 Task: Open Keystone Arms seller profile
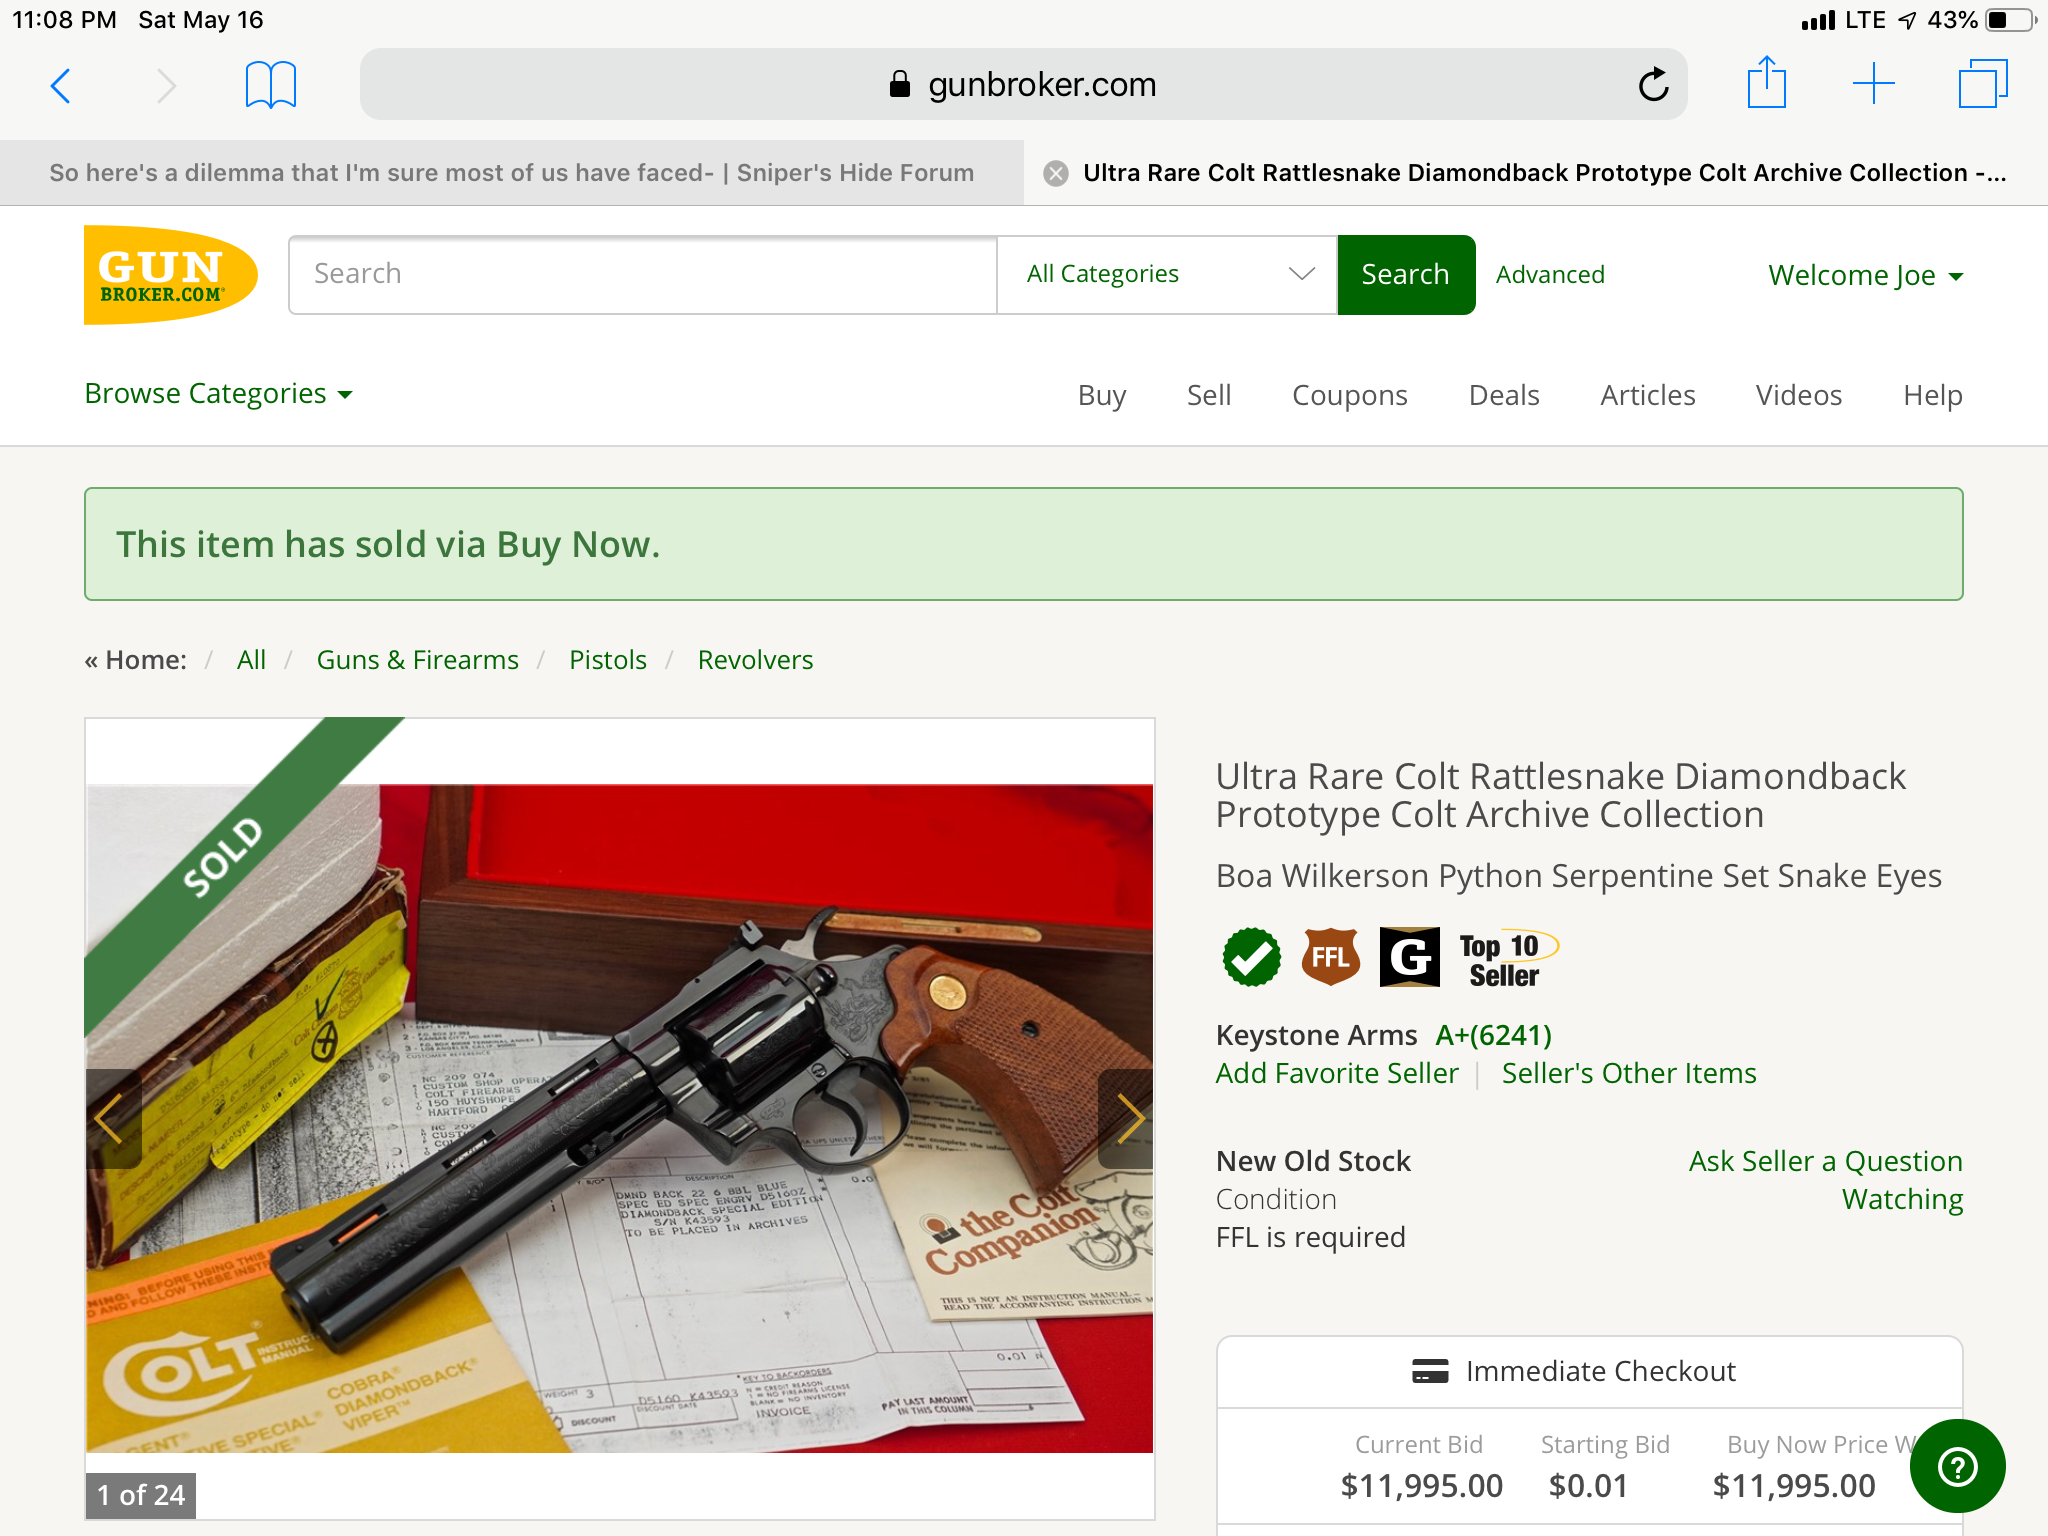1316,1035
